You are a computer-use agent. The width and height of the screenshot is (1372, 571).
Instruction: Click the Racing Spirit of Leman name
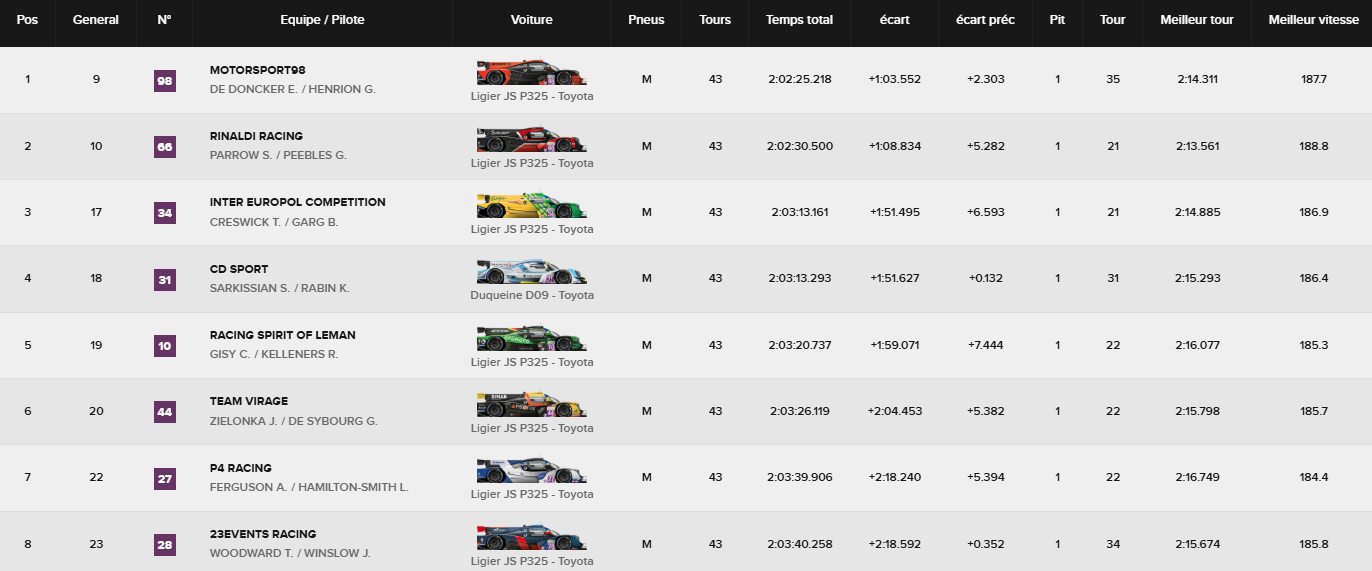tap(283, 335)
